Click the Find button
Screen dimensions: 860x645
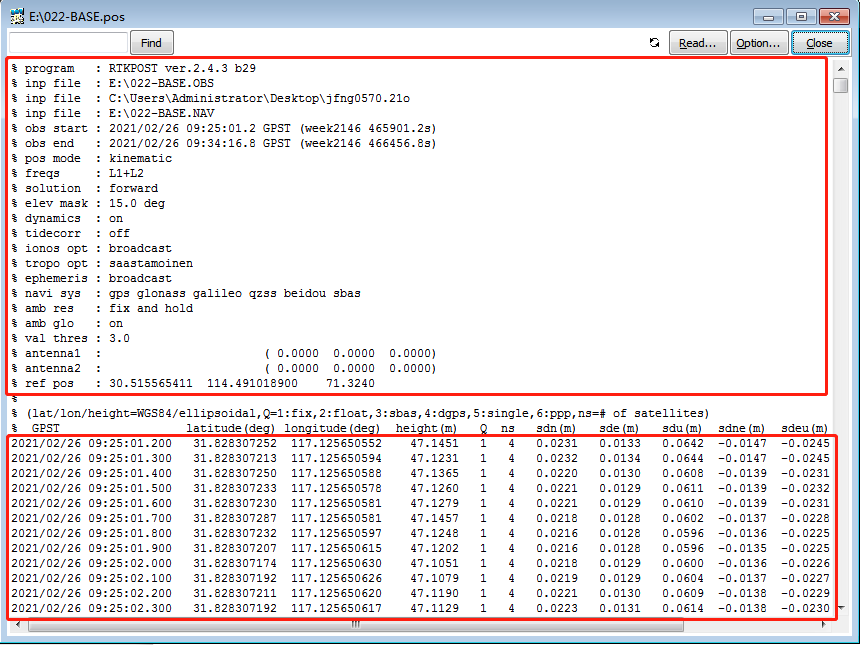tap(151, 43)
